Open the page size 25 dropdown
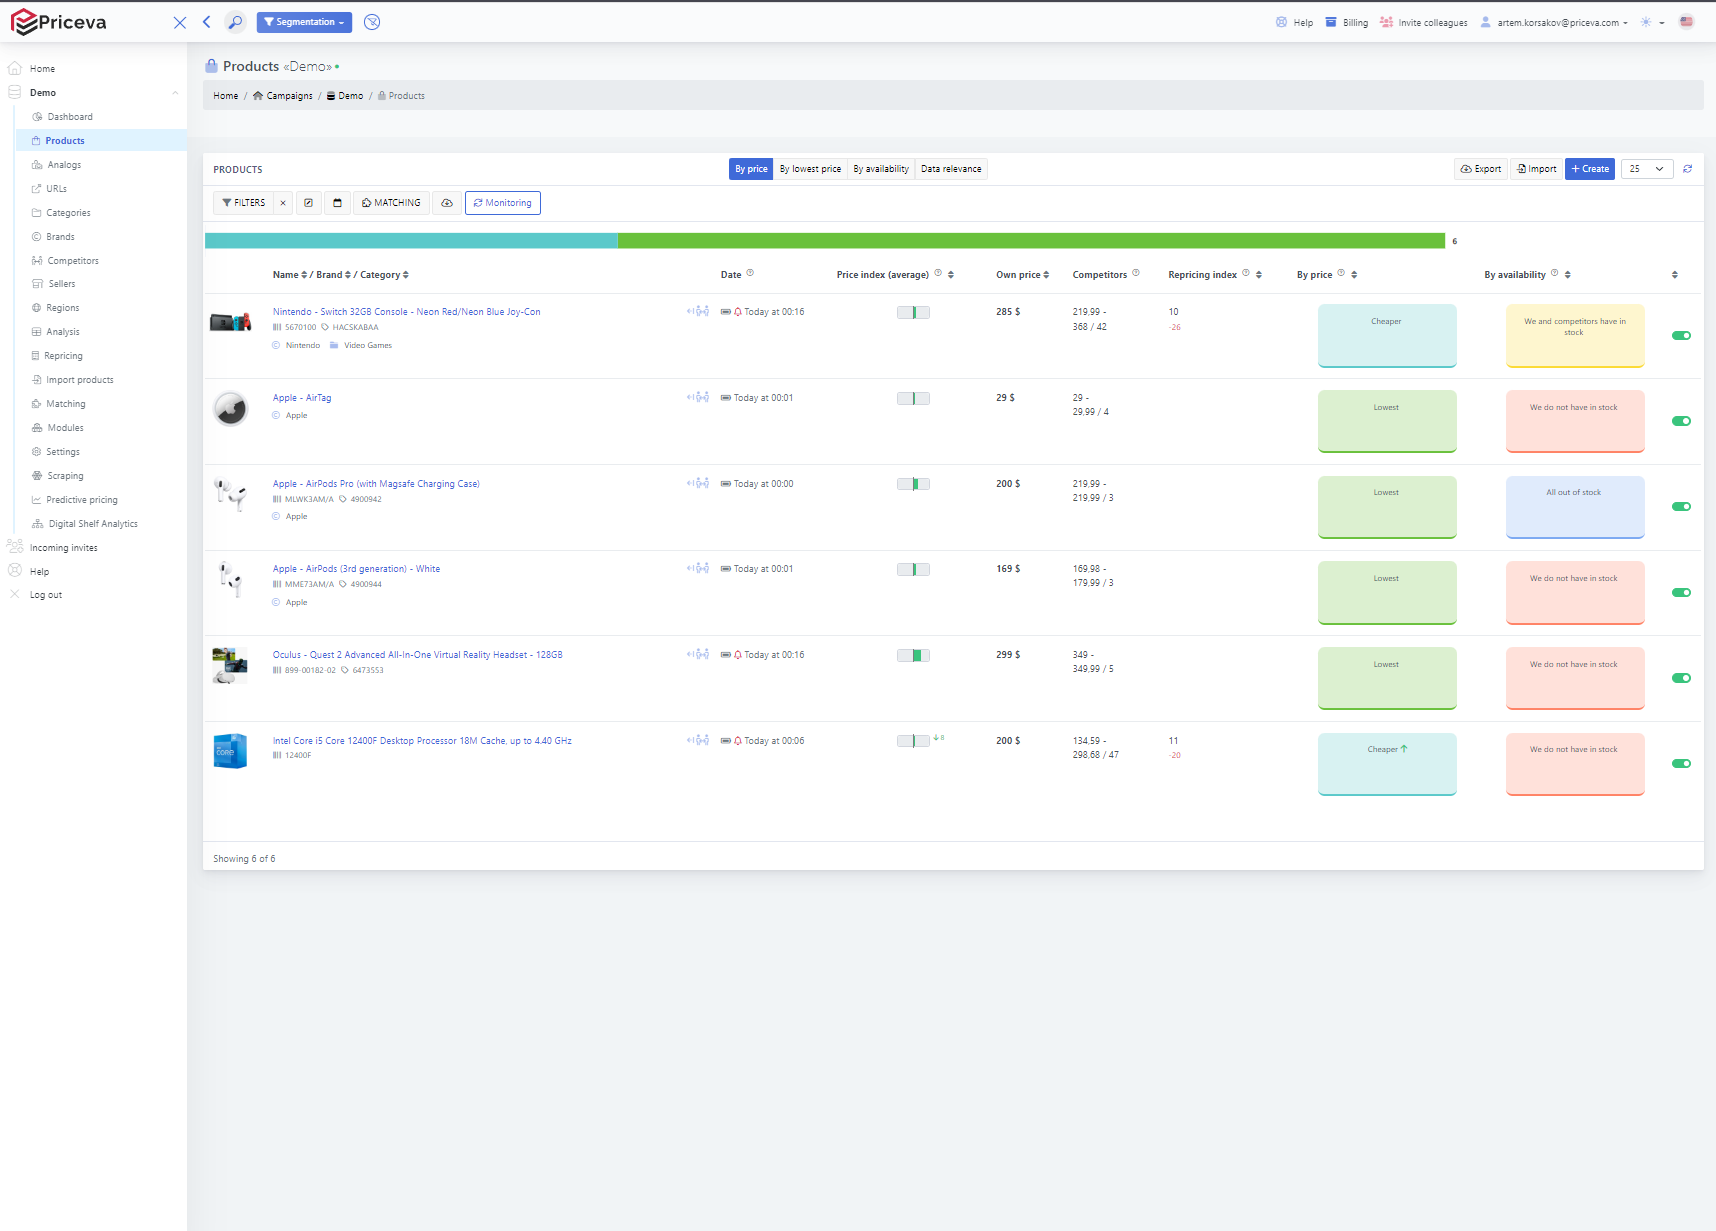 point(1647,169)
